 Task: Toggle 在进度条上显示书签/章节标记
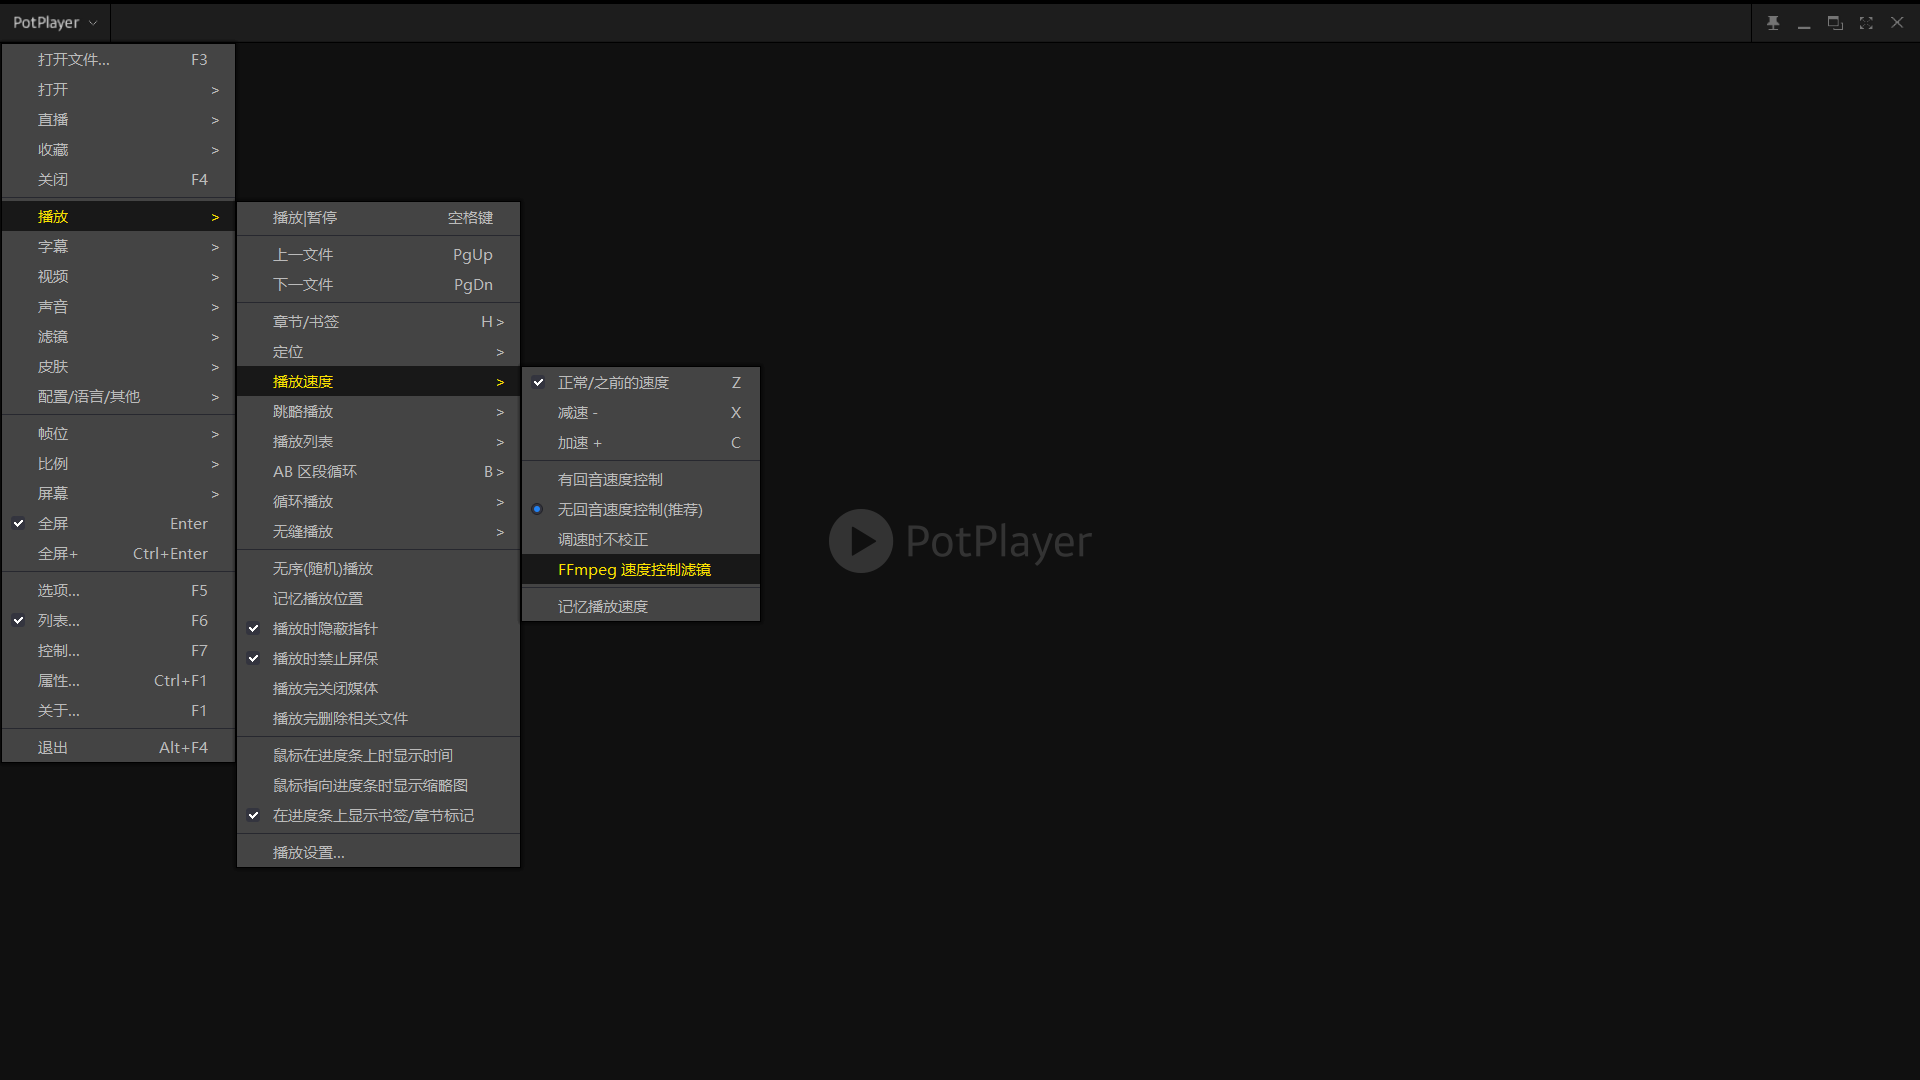pos(378,815)
